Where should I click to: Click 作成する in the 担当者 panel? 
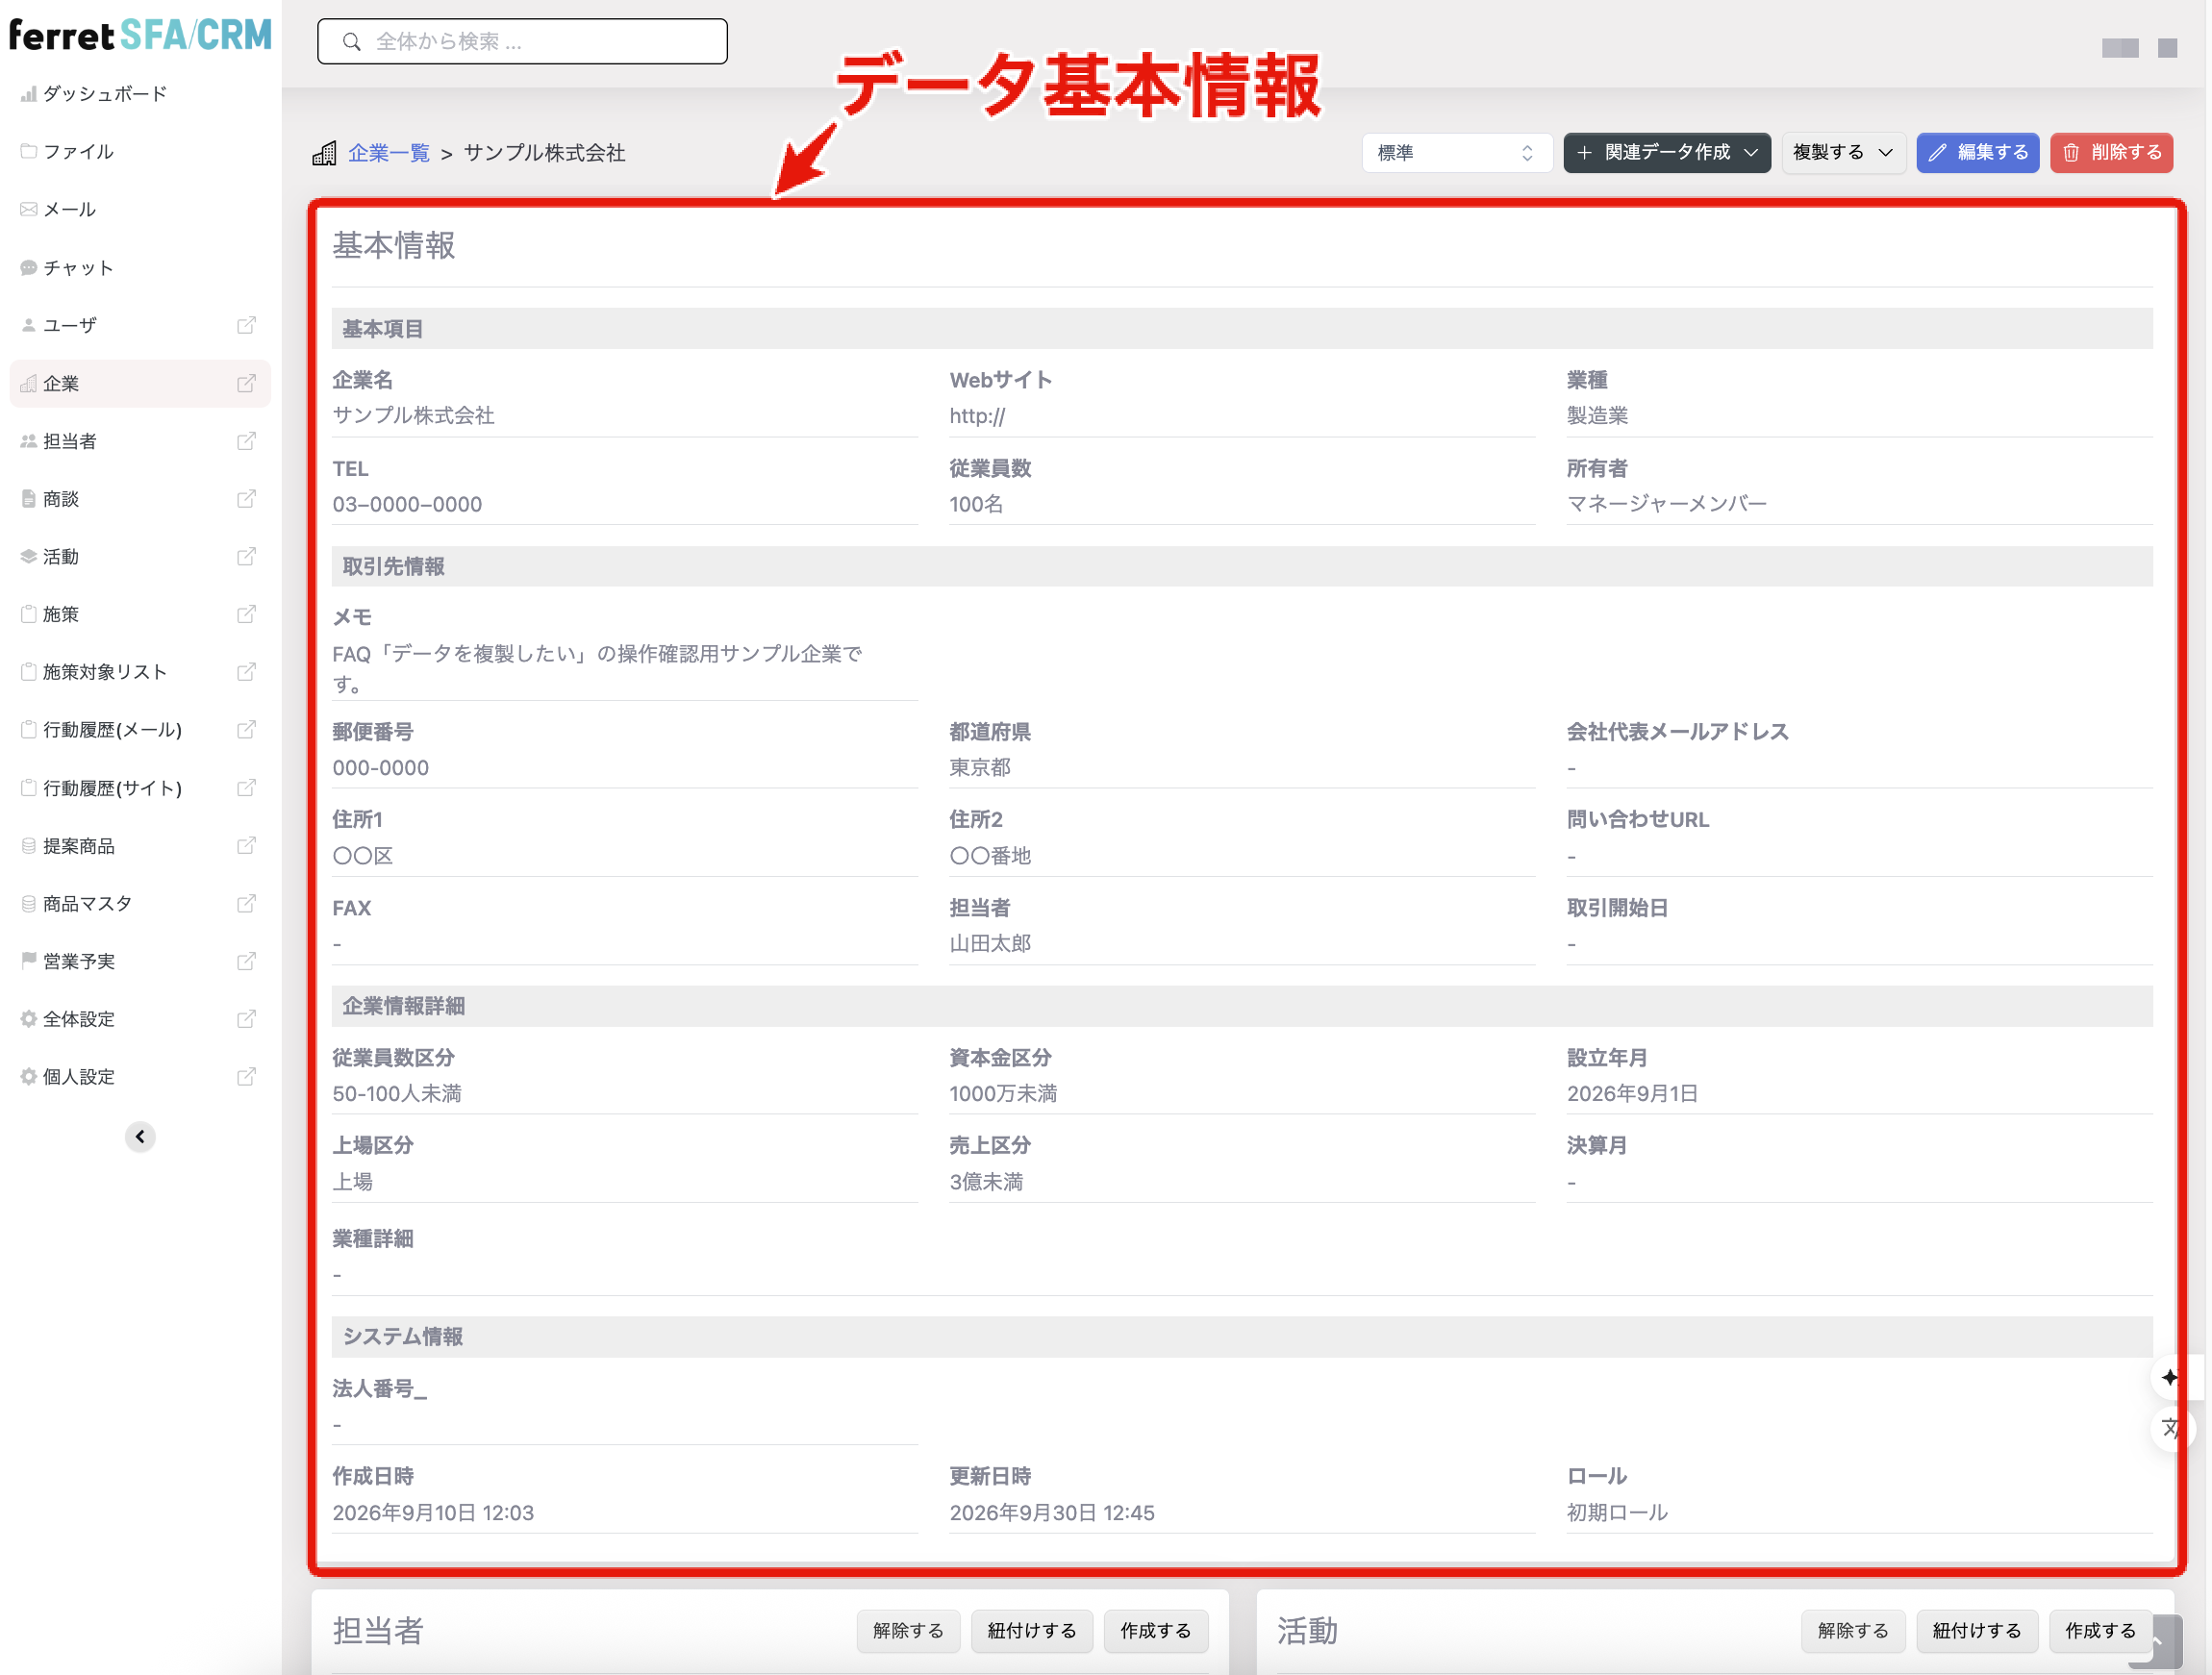tap(1156, 1630)
